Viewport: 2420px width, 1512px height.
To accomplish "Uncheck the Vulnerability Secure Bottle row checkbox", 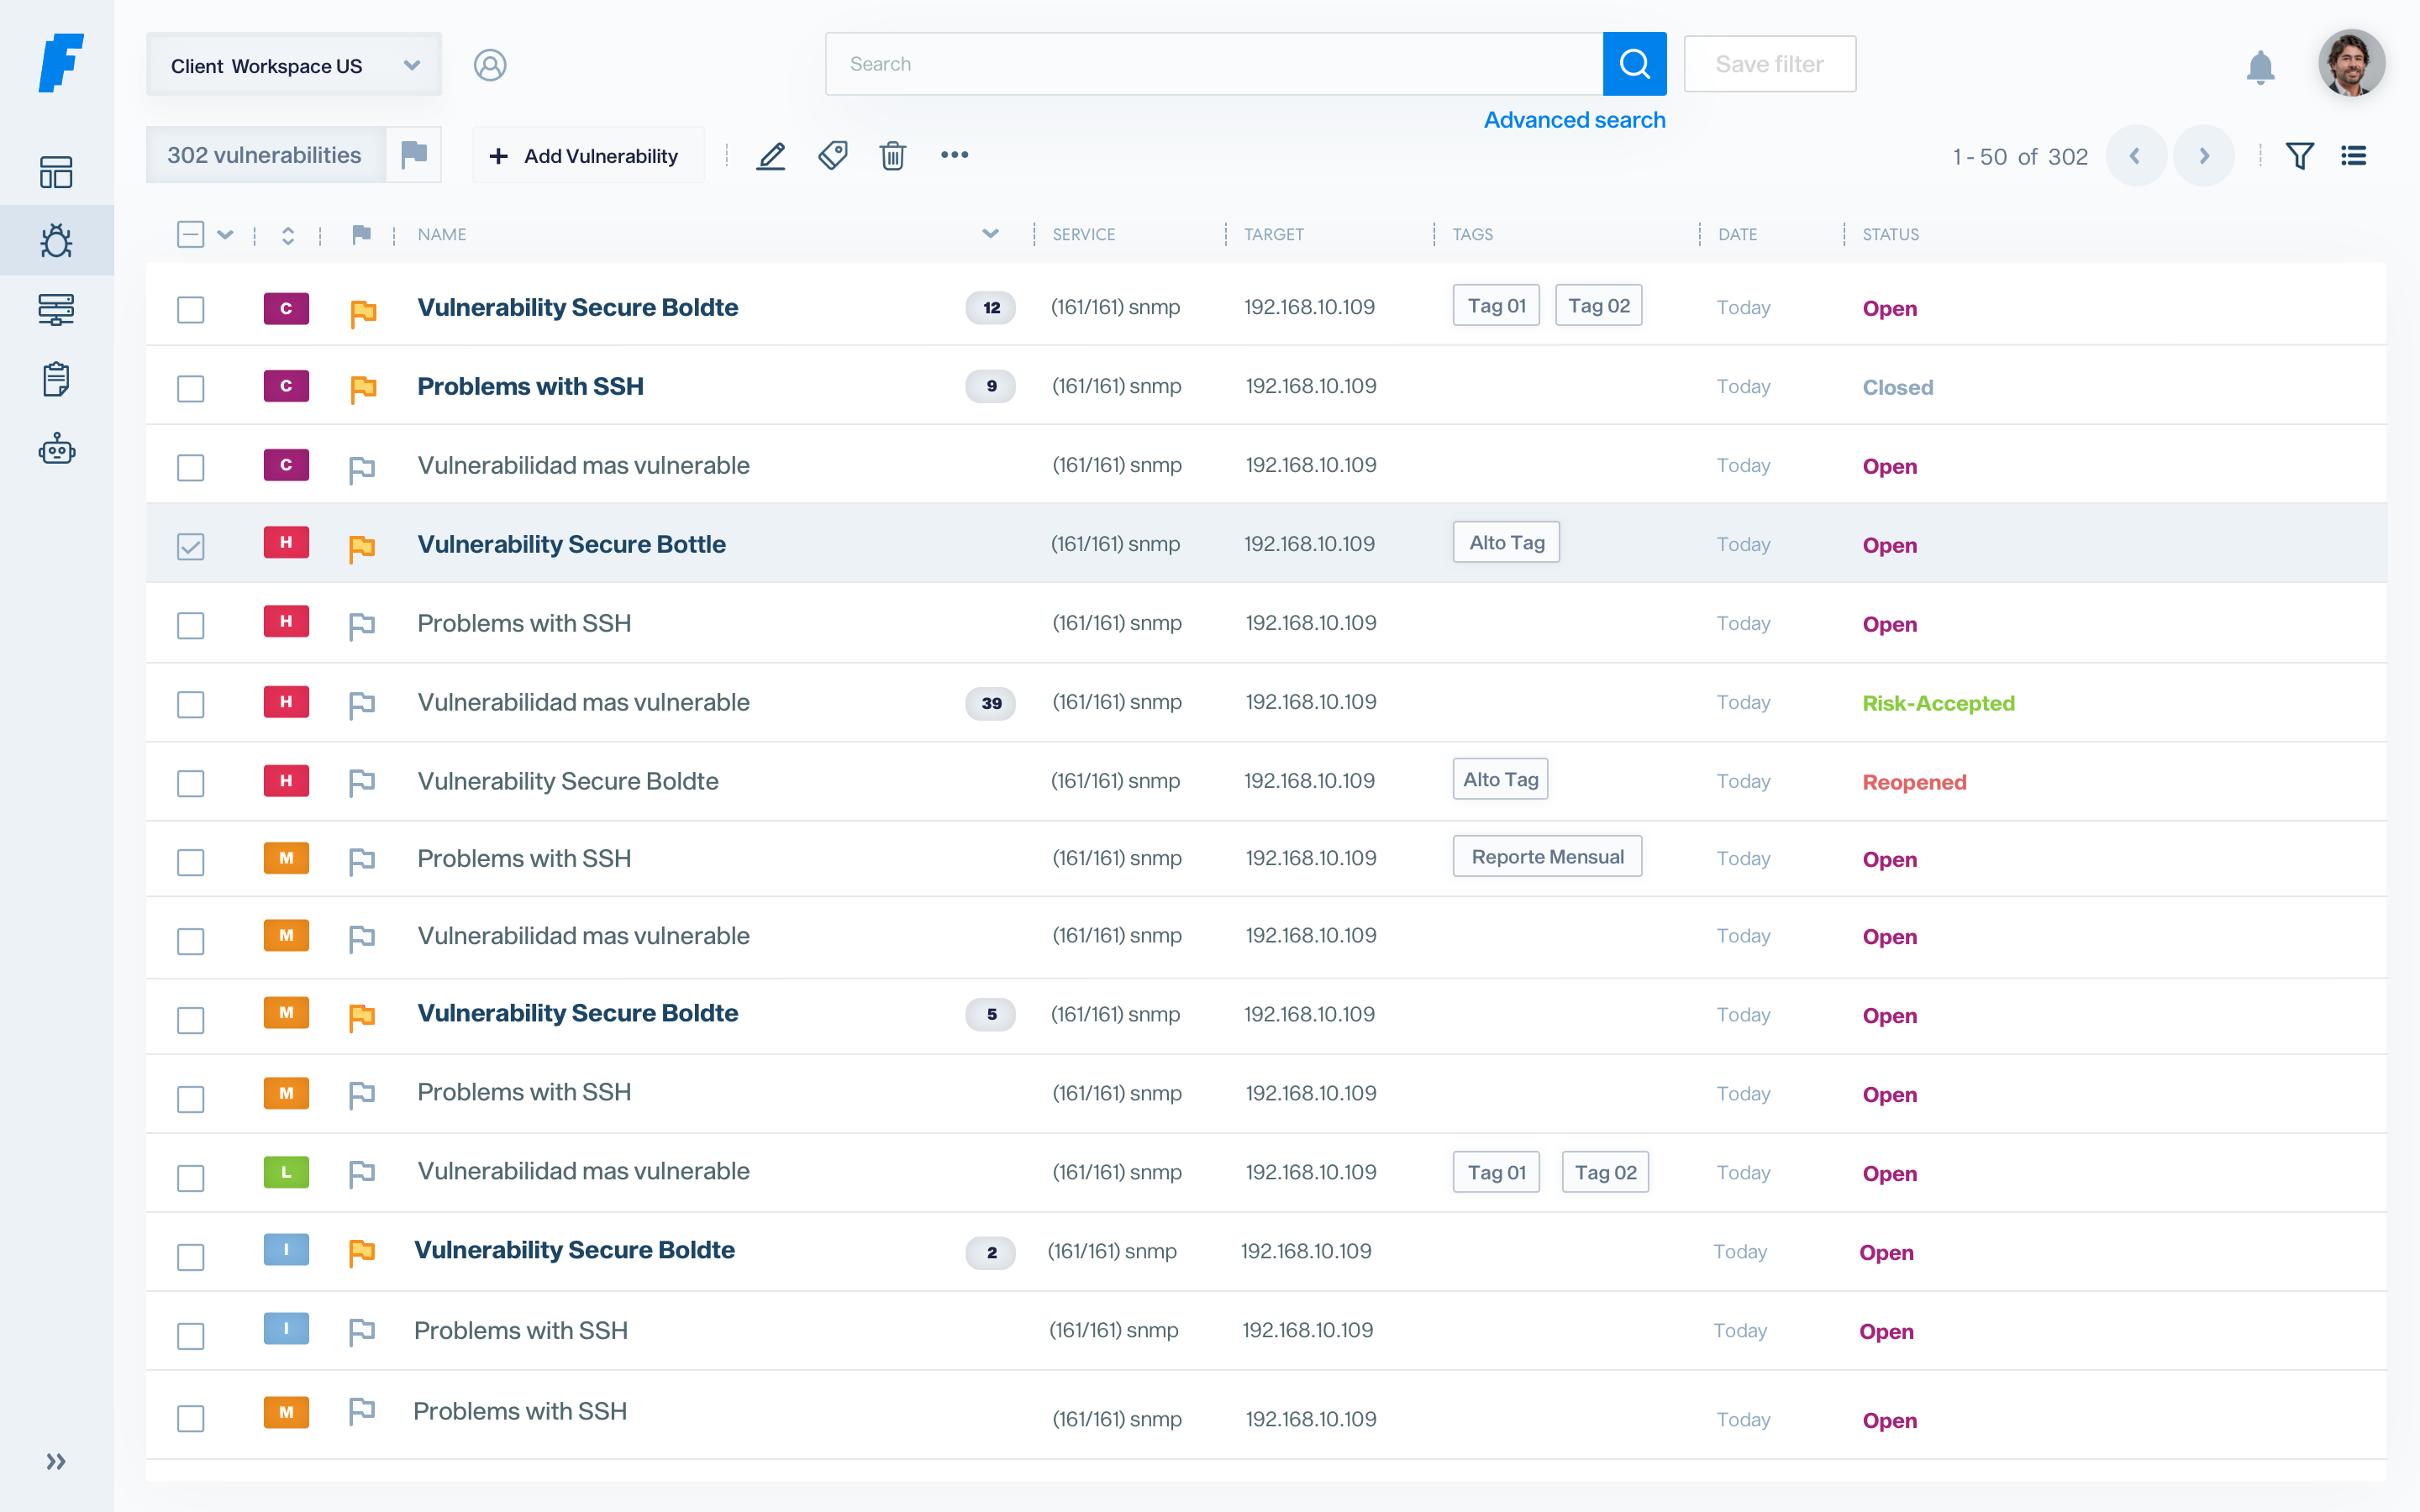I will tap(190, 545).
